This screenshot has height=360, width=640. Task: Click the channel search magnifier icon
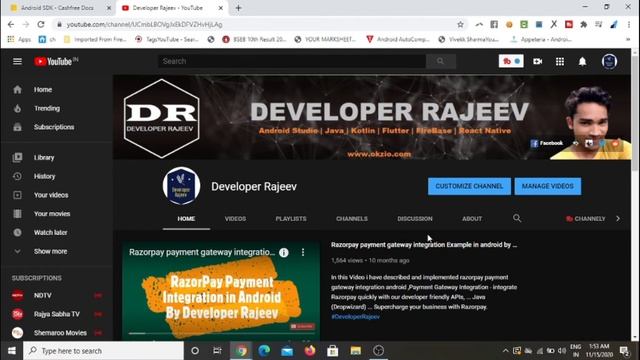click(x=517, y=218)
